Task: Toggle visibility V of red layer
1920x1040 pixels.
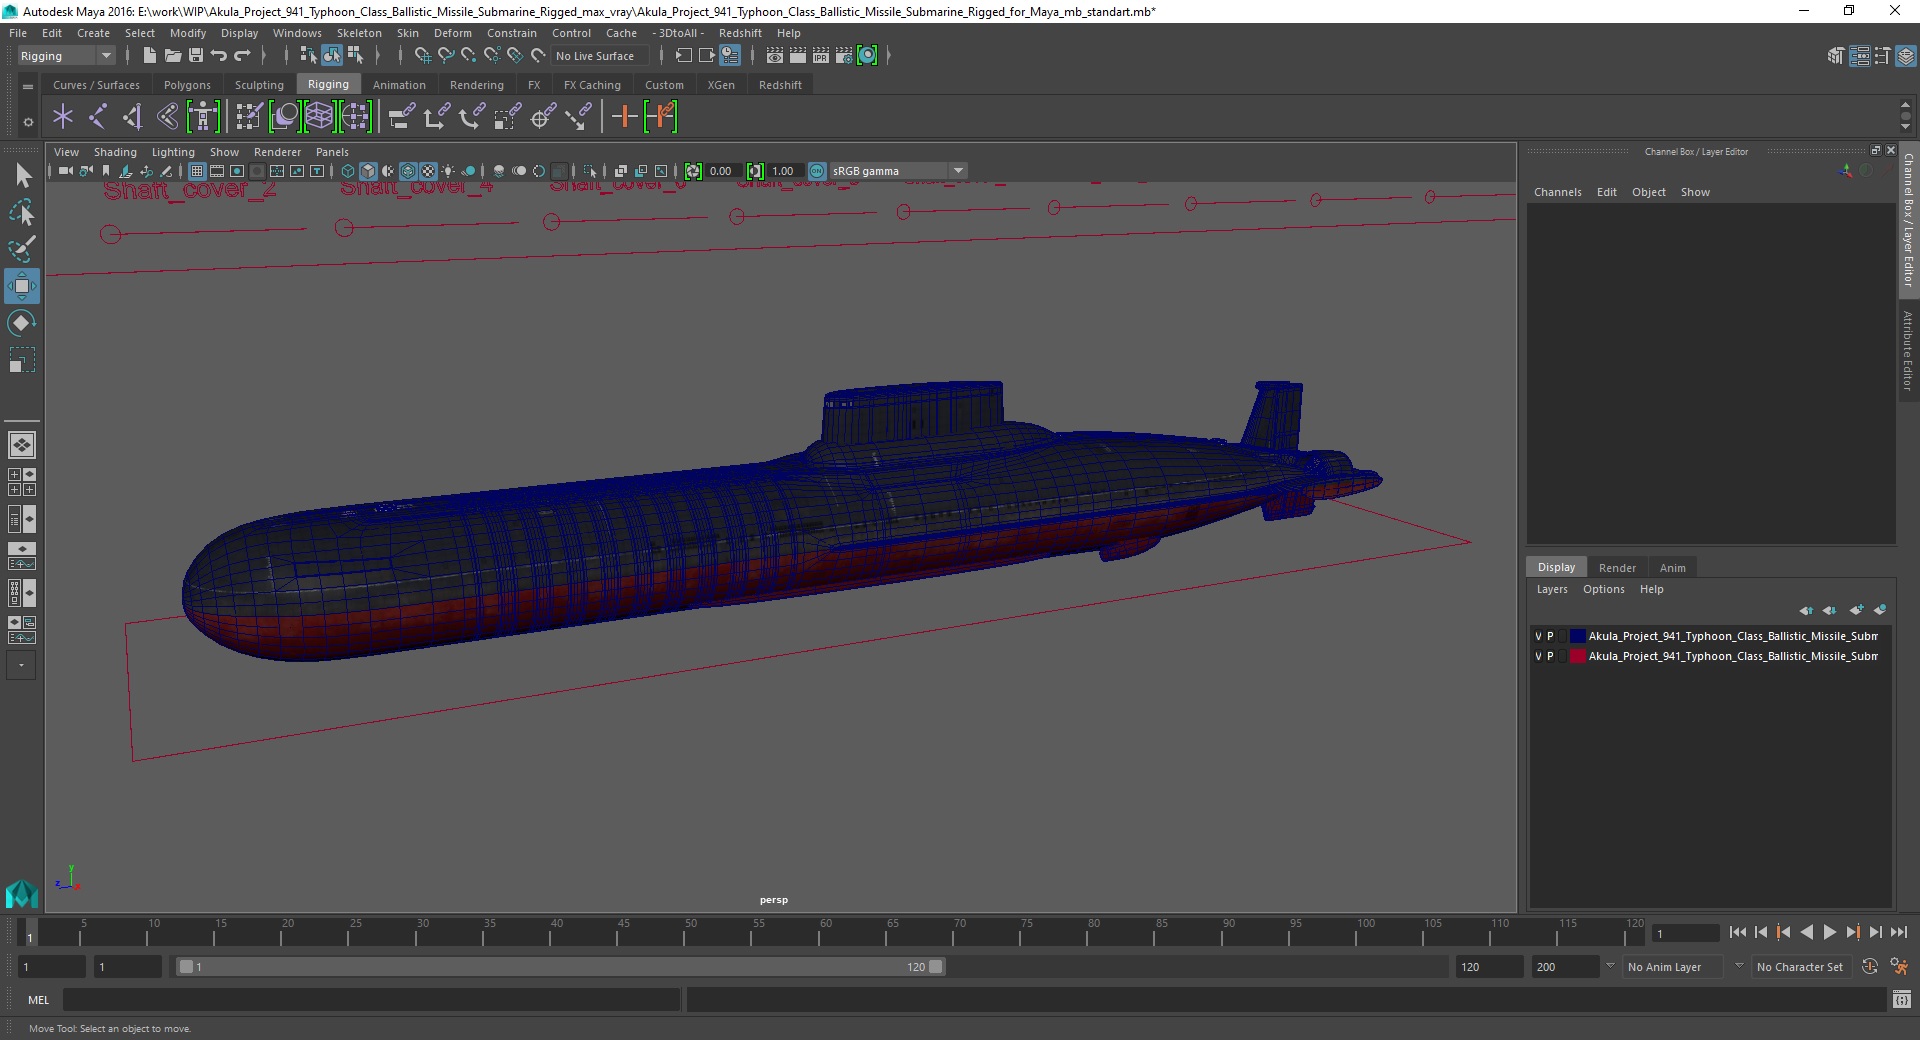Action: tap(1538, 656)
